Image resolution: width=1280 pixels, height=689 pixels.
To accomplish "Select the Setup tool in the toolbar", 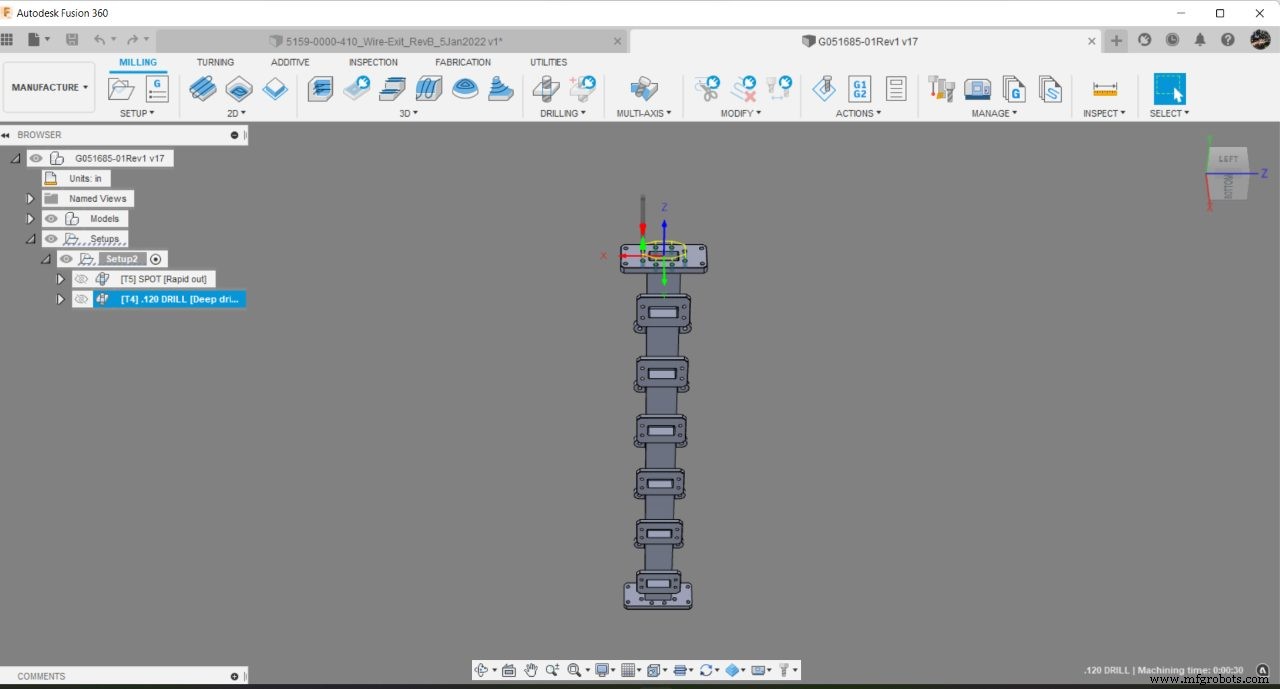I will pyautogui.click(x=121, y=89).
